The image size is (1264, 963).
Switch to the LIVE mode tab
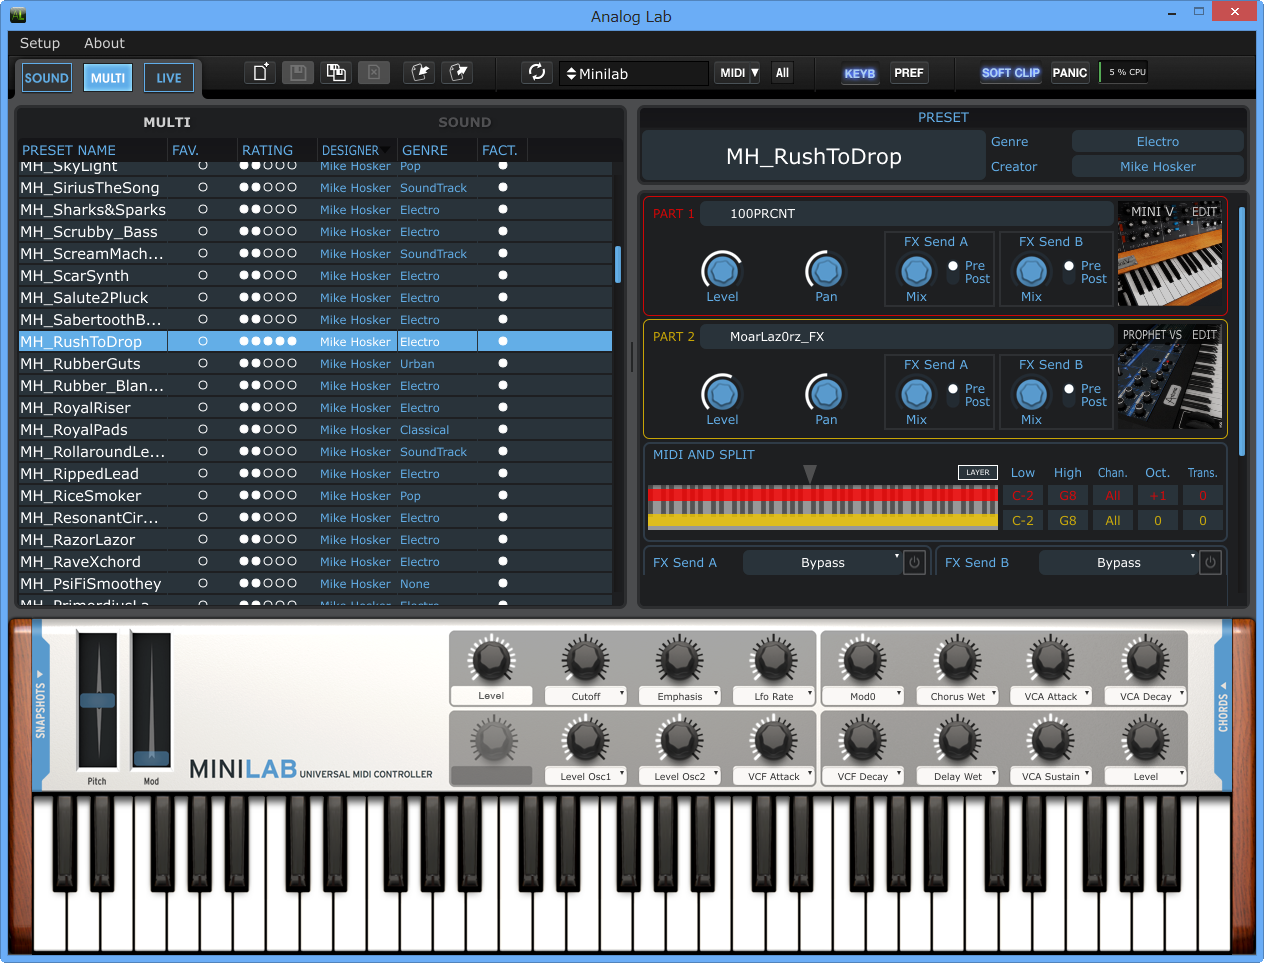tap(169, 78)
